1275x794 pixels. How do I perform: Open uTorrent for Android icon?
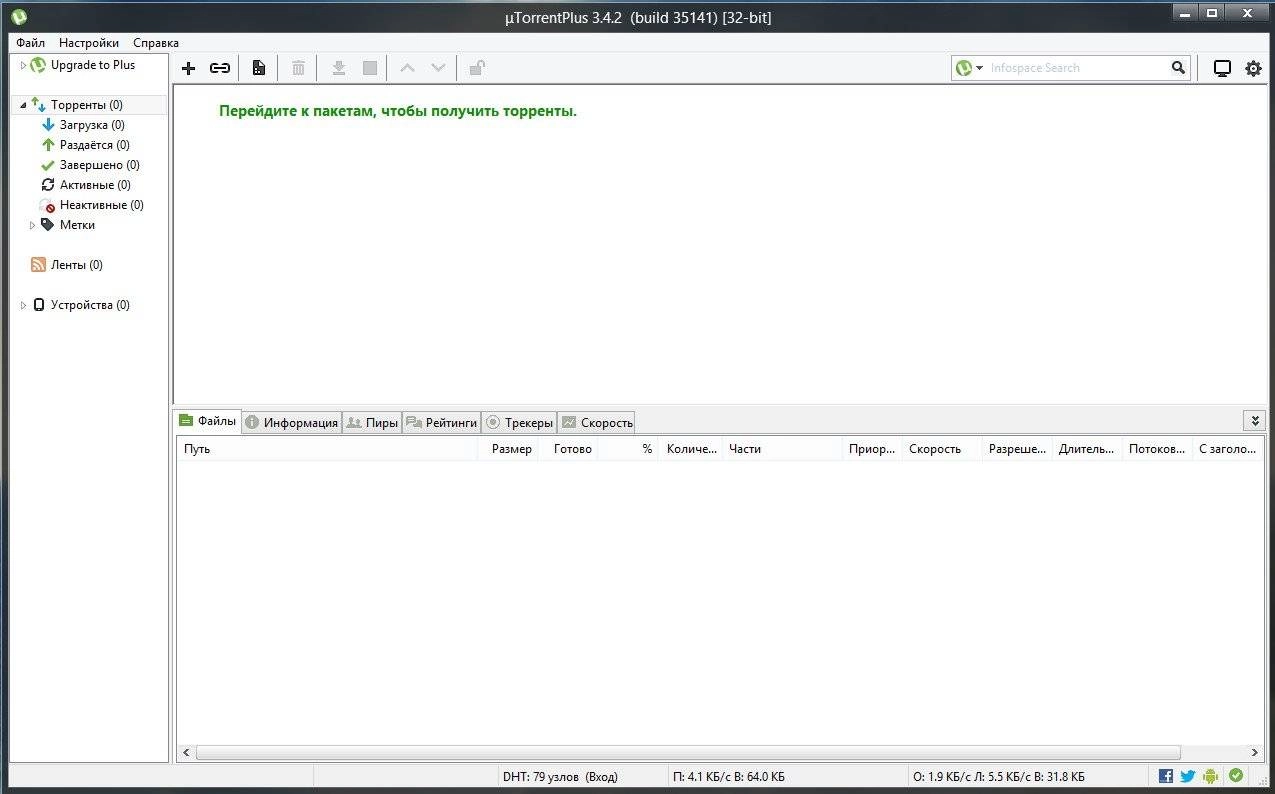coord(1211,775)
